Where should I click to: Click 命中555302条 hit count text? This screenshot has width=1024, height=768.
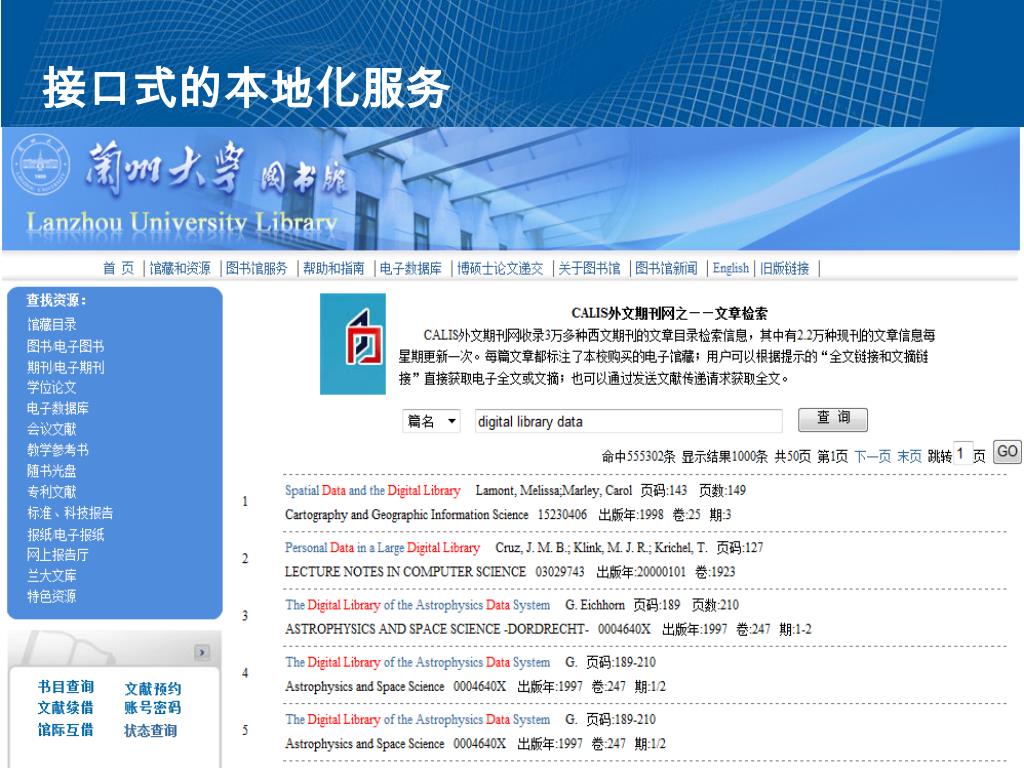click(x=638, y=456)
